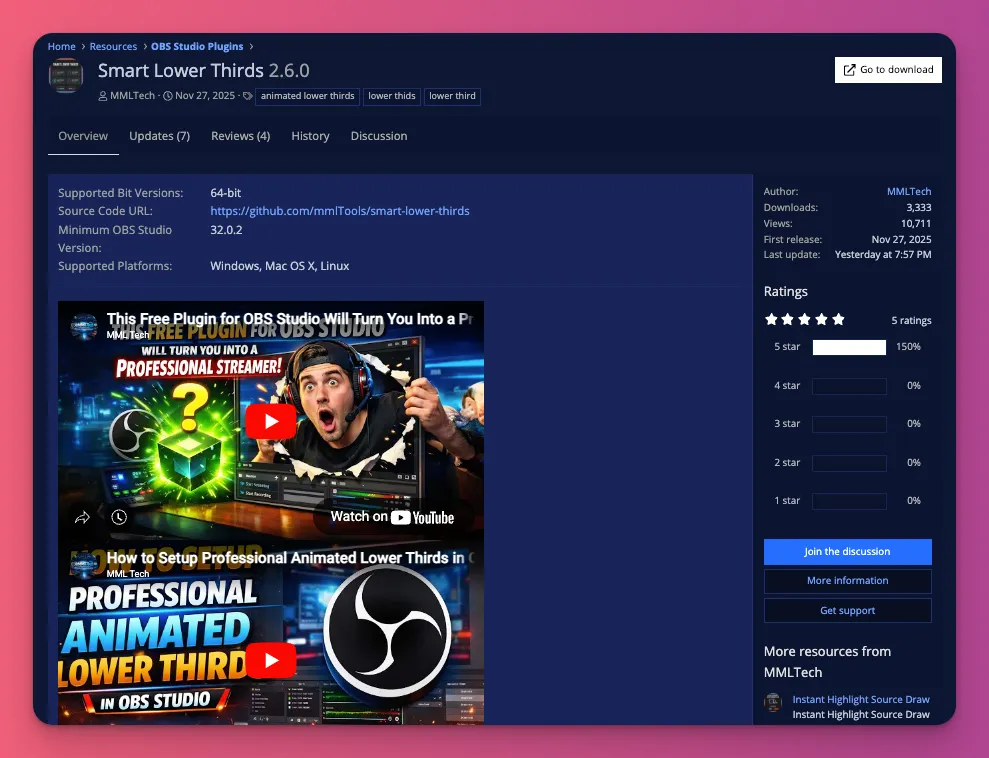Click the fifth star in the Ratings row
Image resolution: width=989 pixels, height=758 pixels.
pos(838,319)
